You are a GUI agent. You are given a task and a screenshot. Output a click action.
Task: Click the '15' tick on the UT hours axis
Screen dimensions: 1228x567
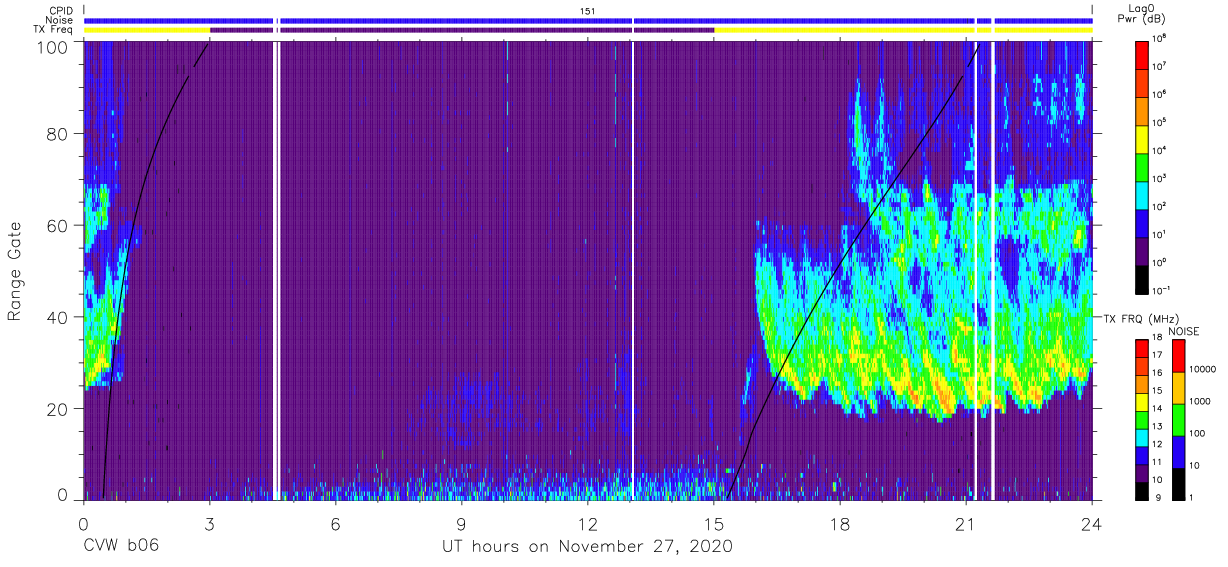point(714,523)
